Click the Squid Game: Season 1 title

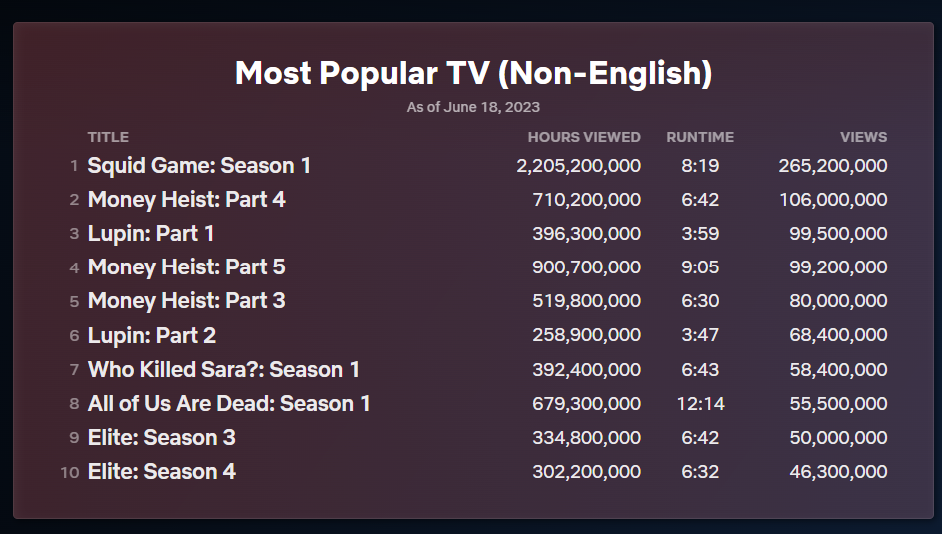pyautogui.click(x=199, y=166)
